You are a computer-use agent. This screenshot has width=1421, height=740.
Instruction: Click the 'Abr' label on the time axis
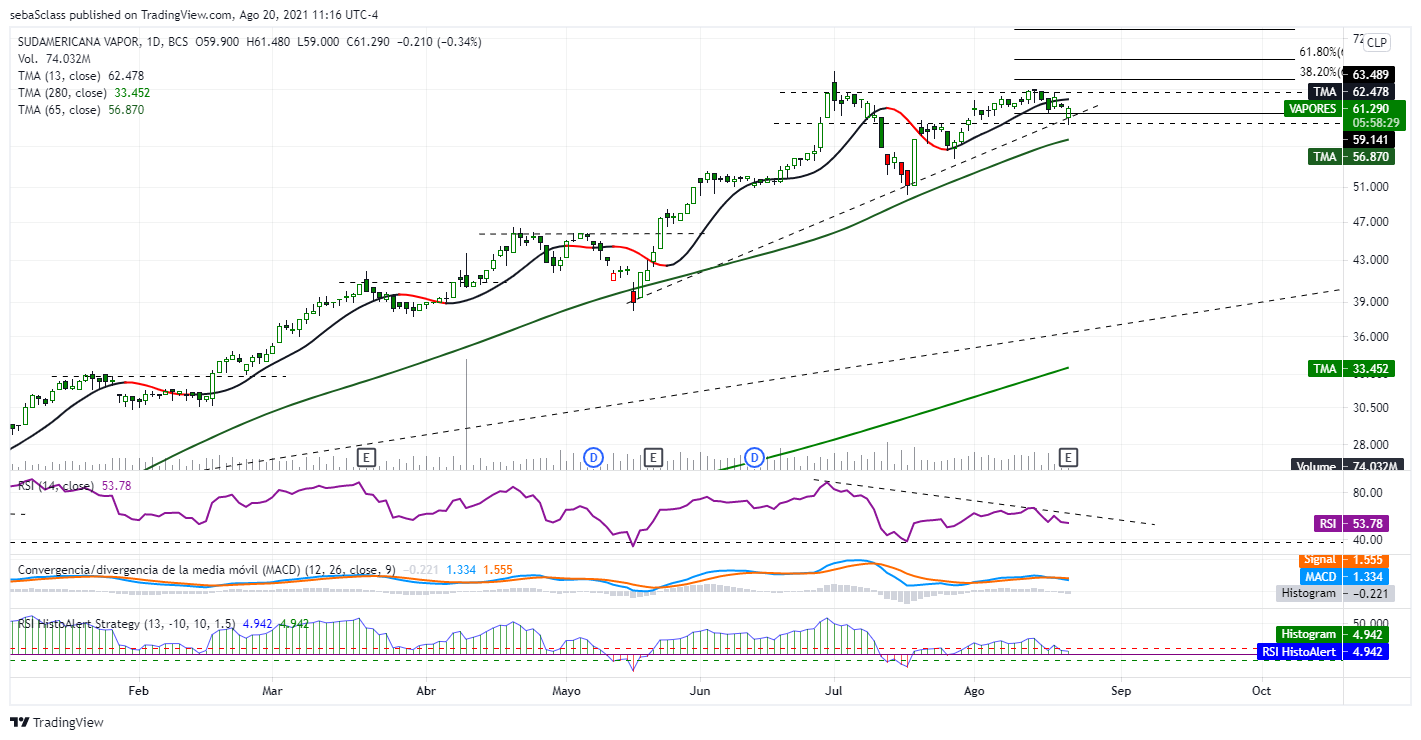pyautogui.click(x=426, y=690)
